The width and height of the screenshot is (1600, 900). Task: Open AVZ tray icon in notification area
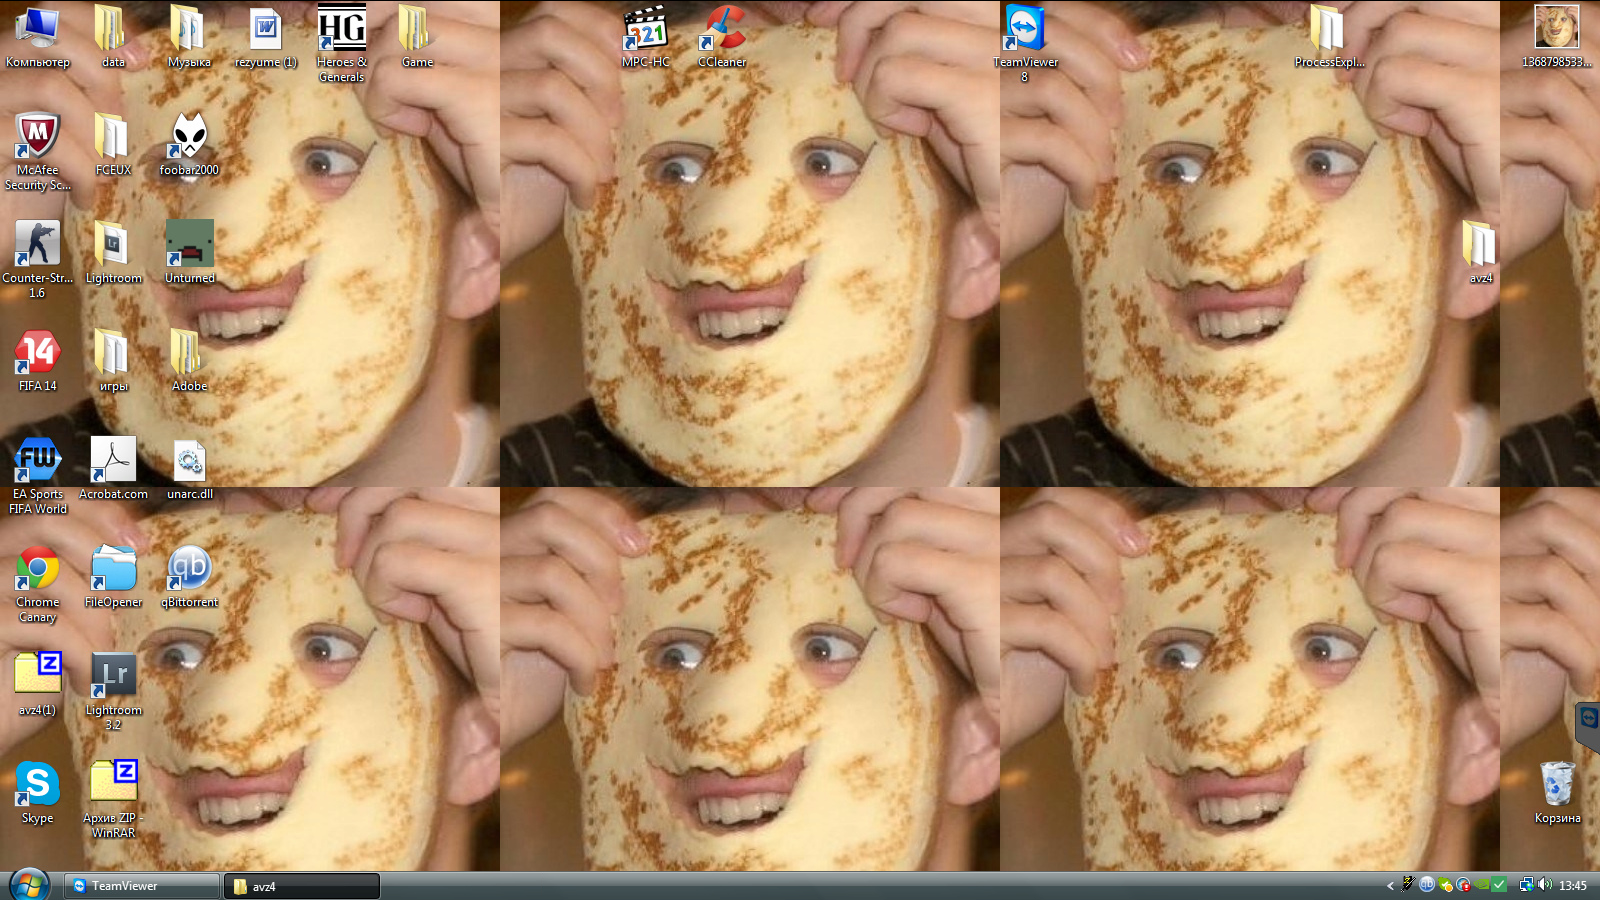tap(1409, 884)
